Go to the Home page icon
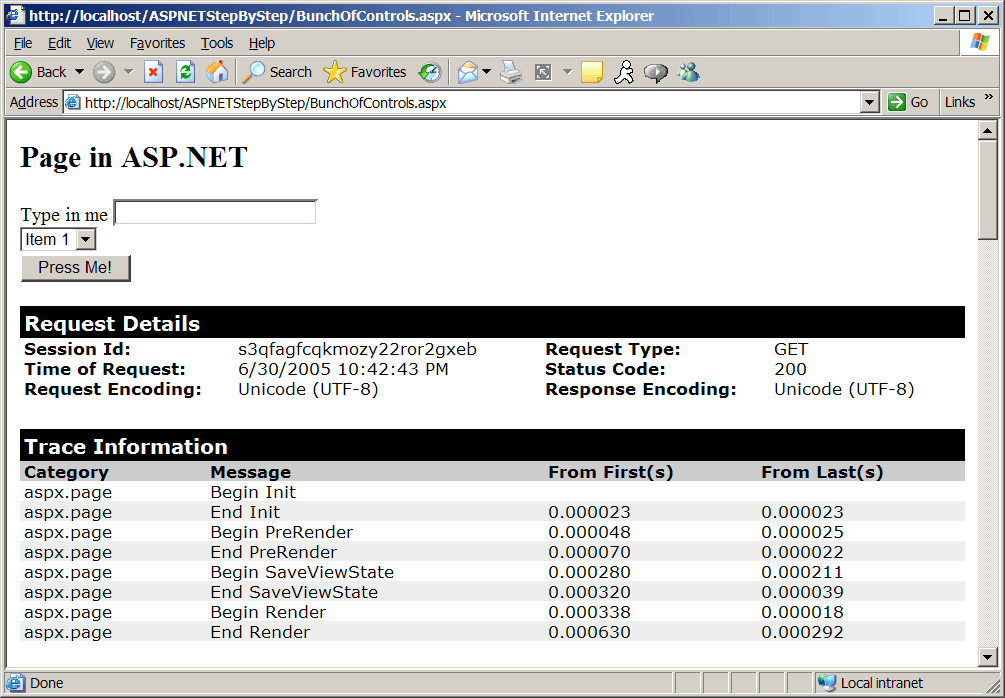1005x698 pixels. coord(216,72)
